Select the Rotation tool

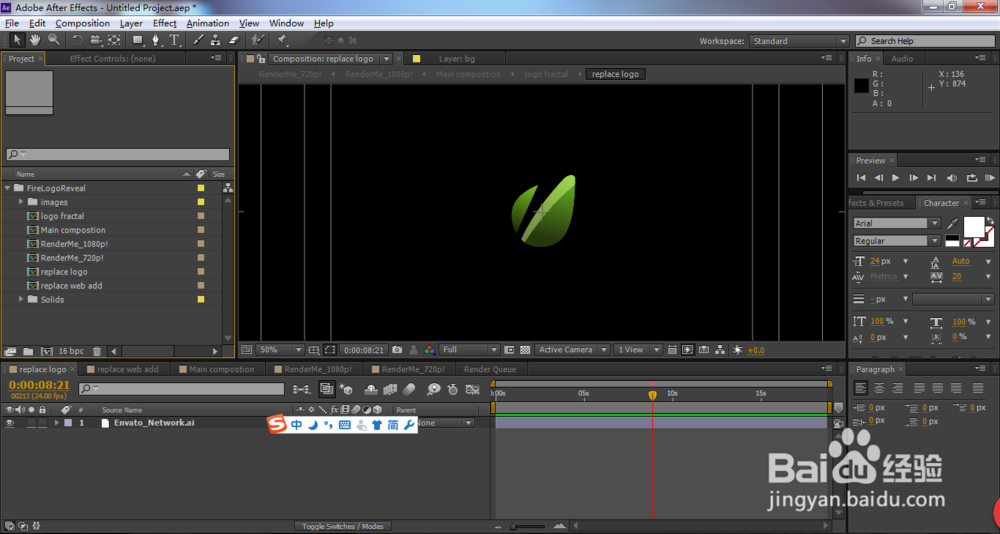[77, 40]
